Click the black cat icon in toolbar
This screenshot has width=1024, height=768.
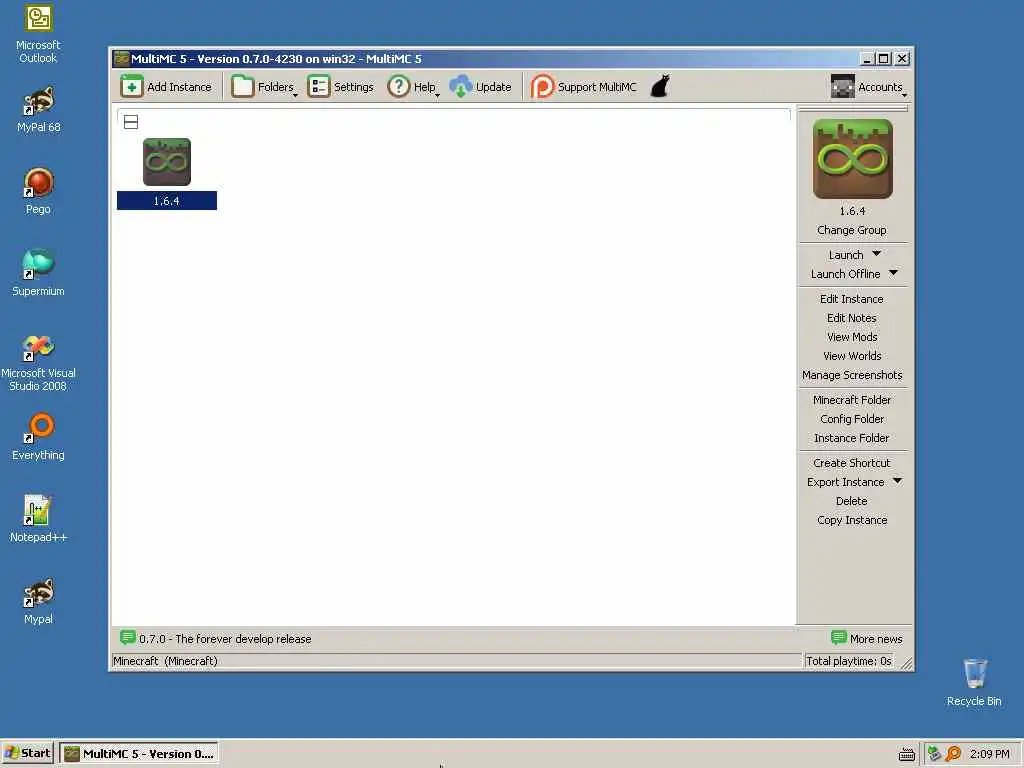coord(660,86)
